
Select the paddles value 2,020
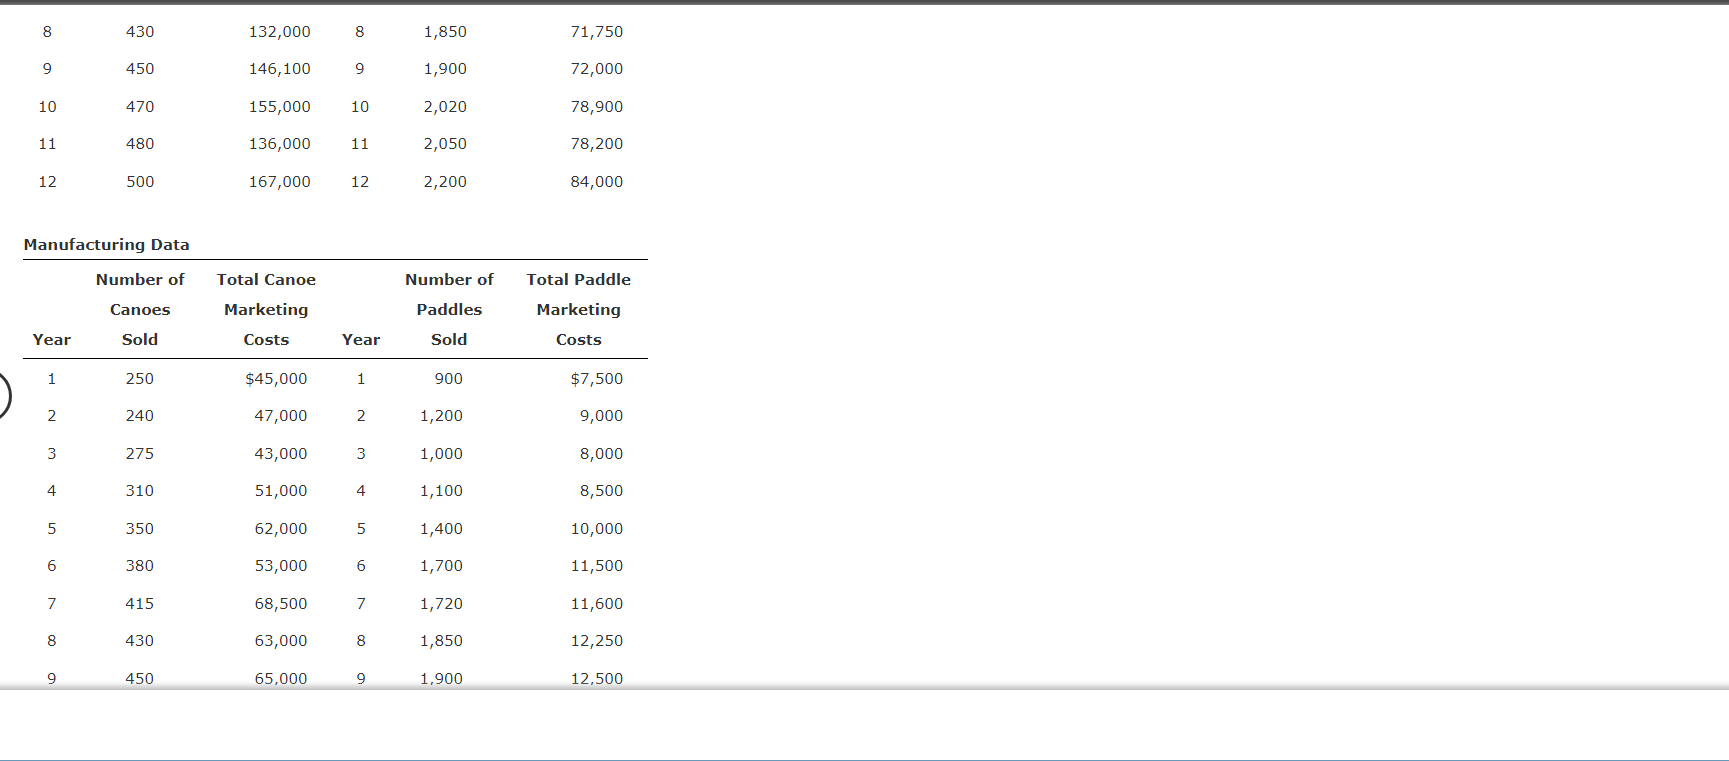click(x=445, y=107)
